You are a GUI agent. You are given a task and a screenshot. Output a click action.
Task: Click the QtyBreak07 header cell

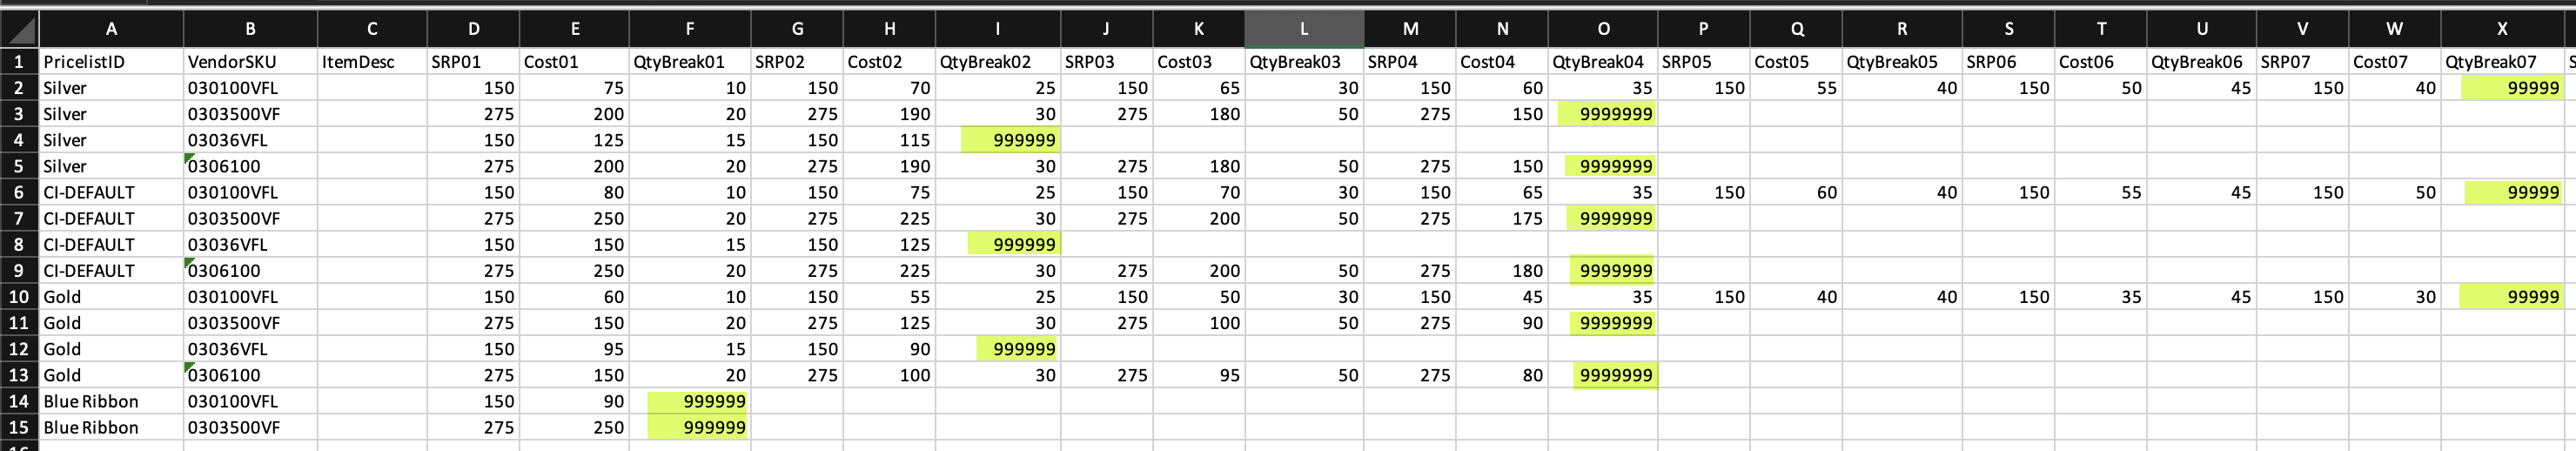(2502, 62)
